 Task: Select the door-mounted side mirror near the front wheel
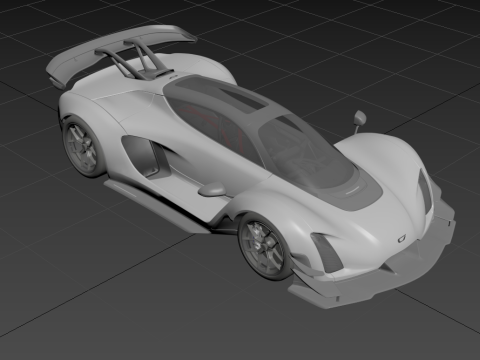pos(213,189)
